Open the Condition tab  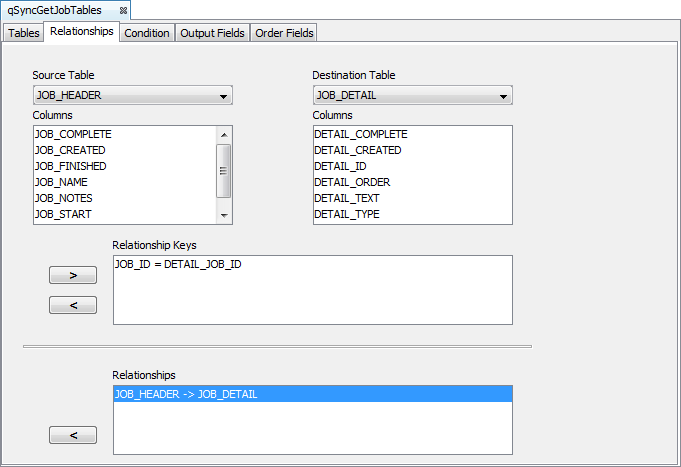point(147,33)
